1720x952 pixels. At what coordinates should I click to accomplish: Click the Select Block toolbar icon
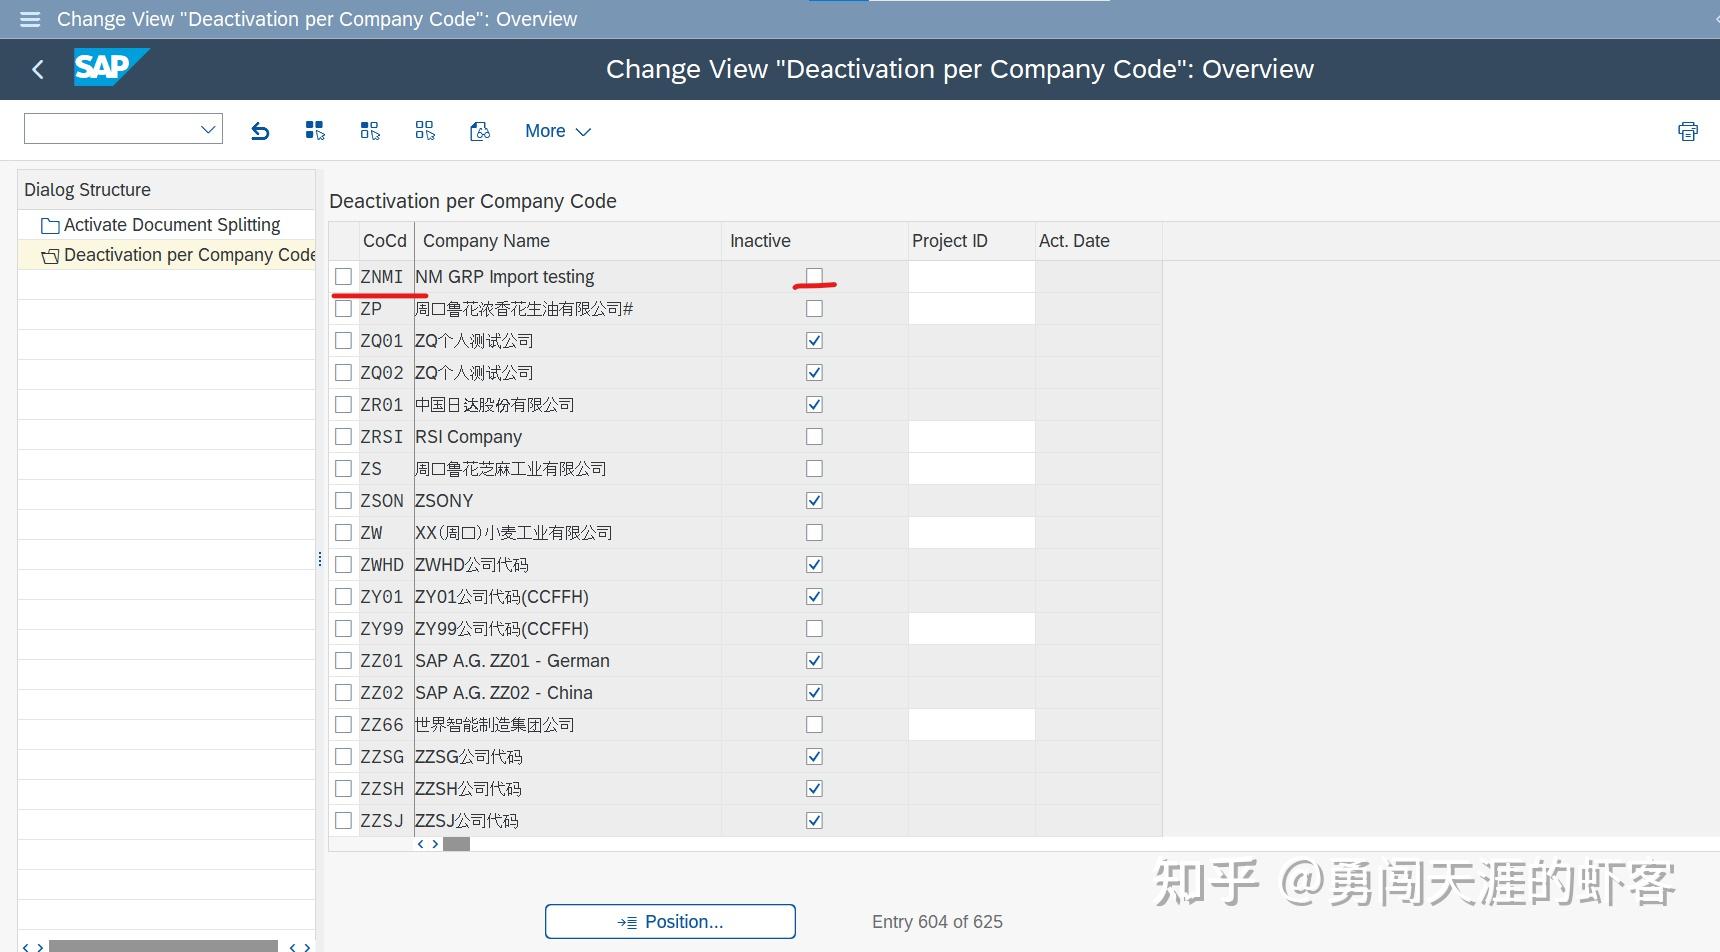pos(369,130)
